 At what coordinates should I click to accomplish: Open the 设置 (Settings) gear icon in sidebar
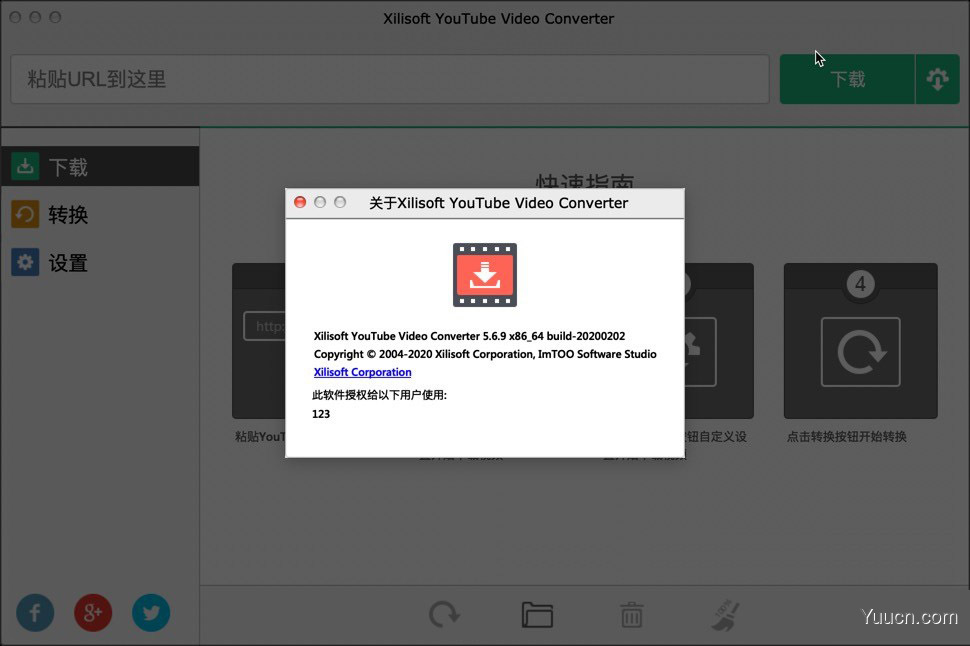(25, 262)
